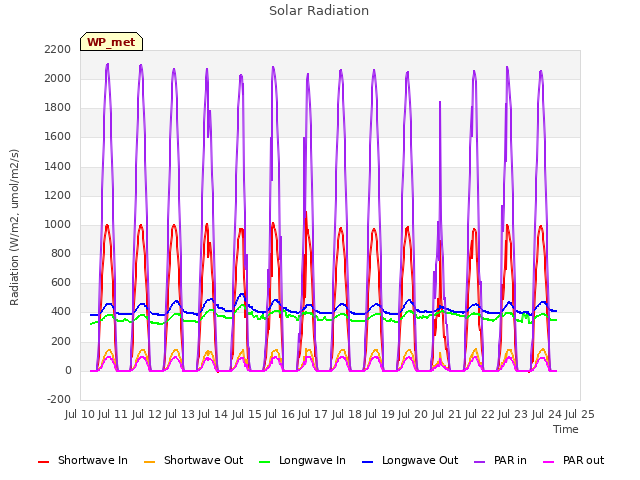The image size is (640, 480).
Task: Click the 1400 y-axis tick label
Action: [x=58, y=166]
